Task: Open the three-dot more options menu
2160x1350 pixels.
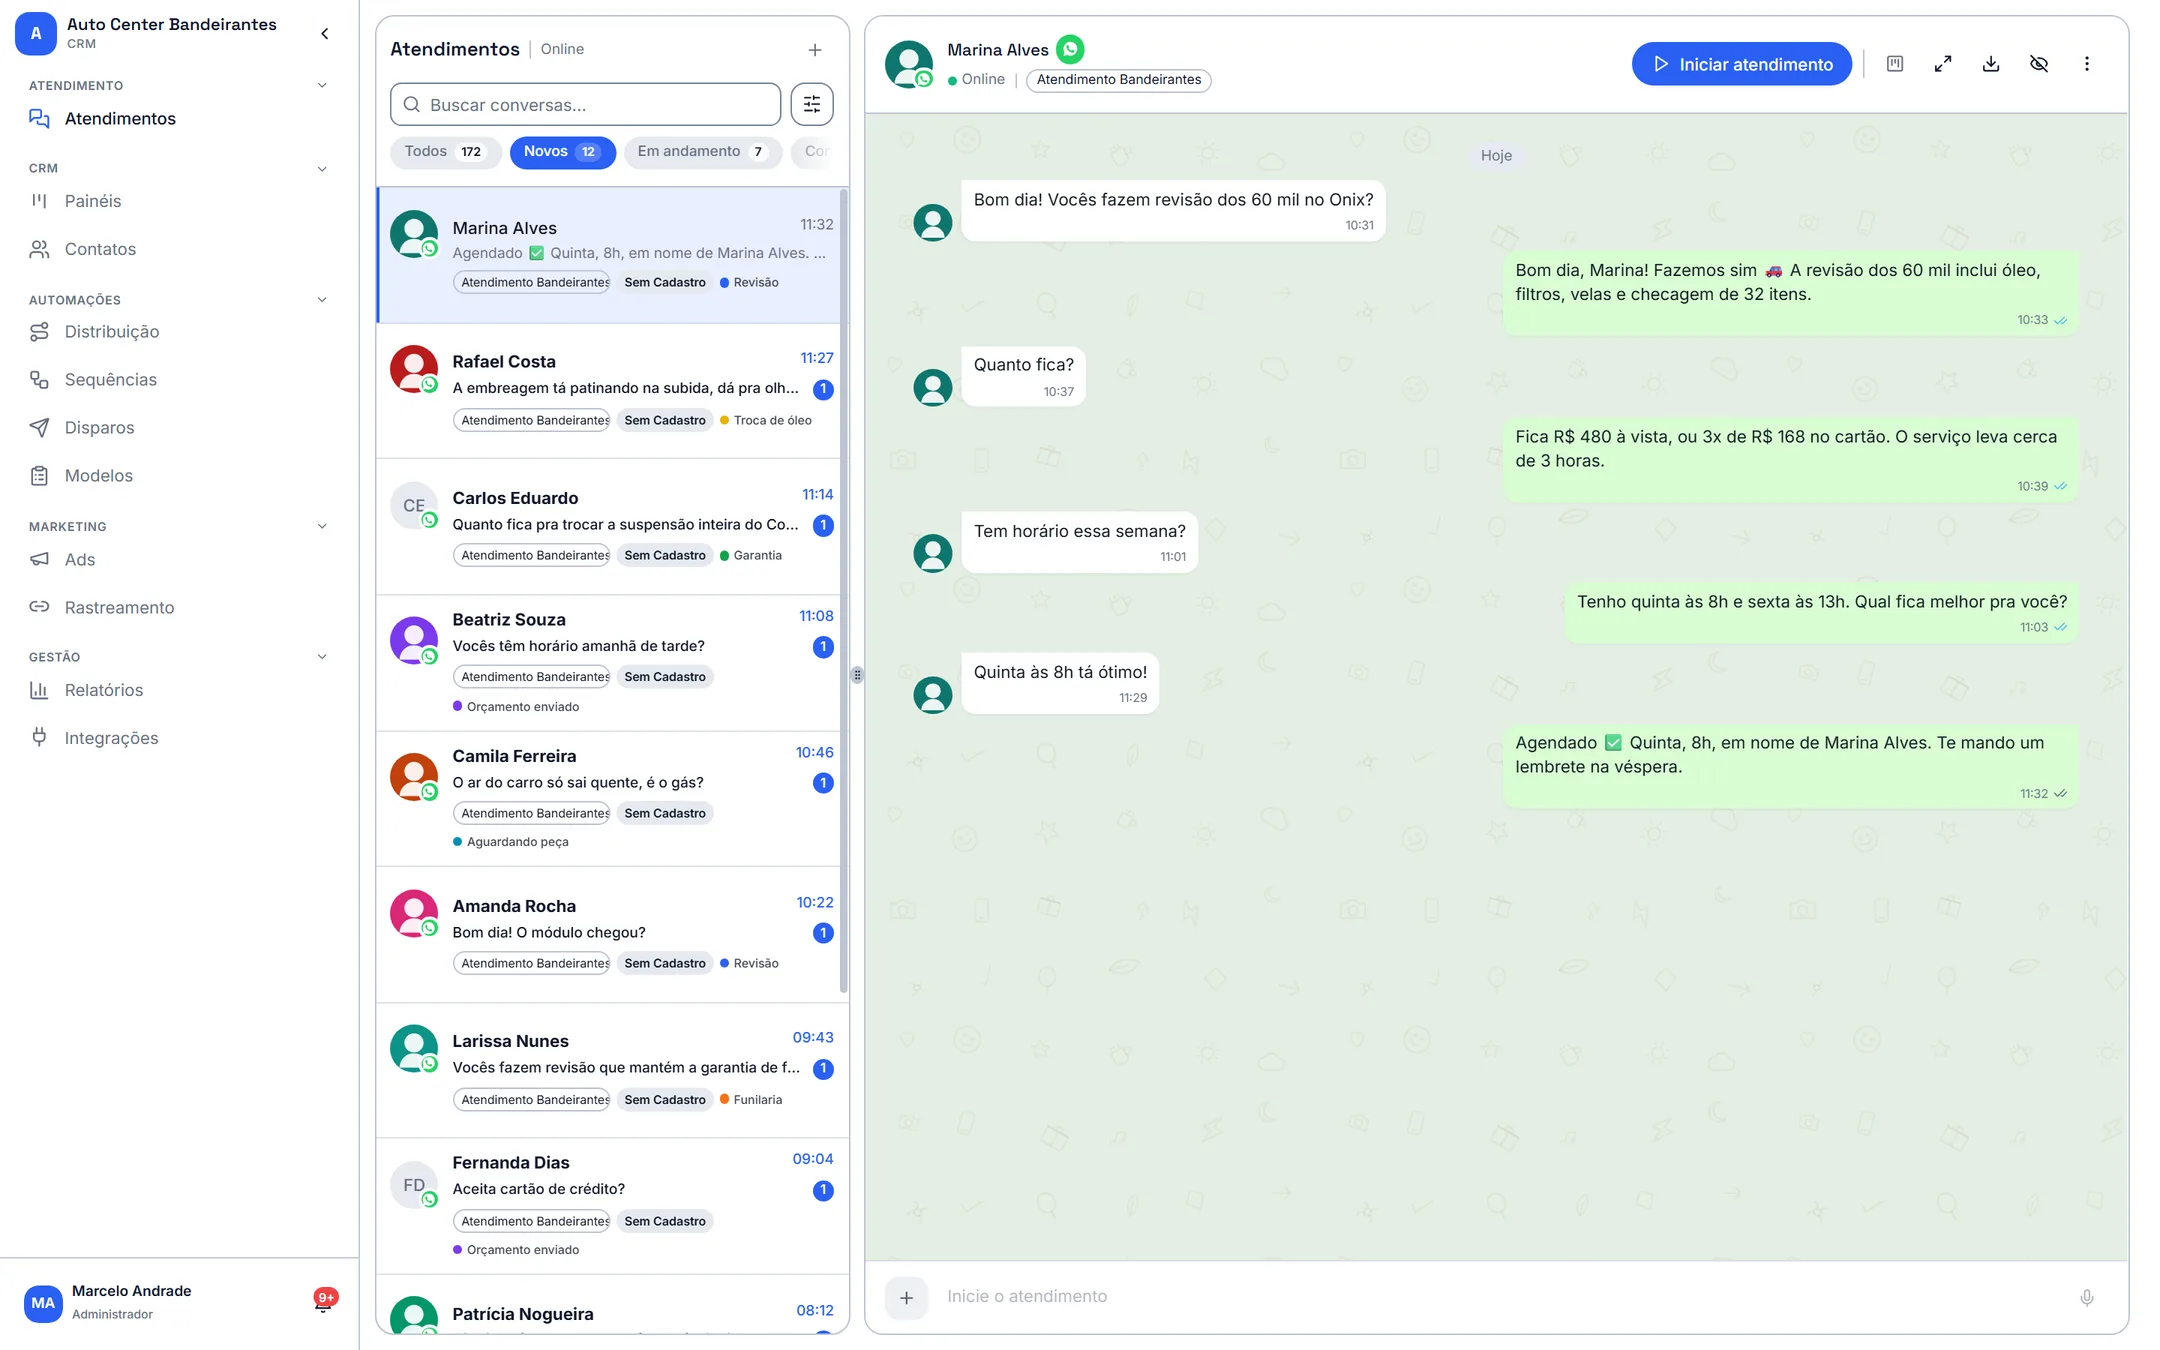Action: [x=2087, y=64]
